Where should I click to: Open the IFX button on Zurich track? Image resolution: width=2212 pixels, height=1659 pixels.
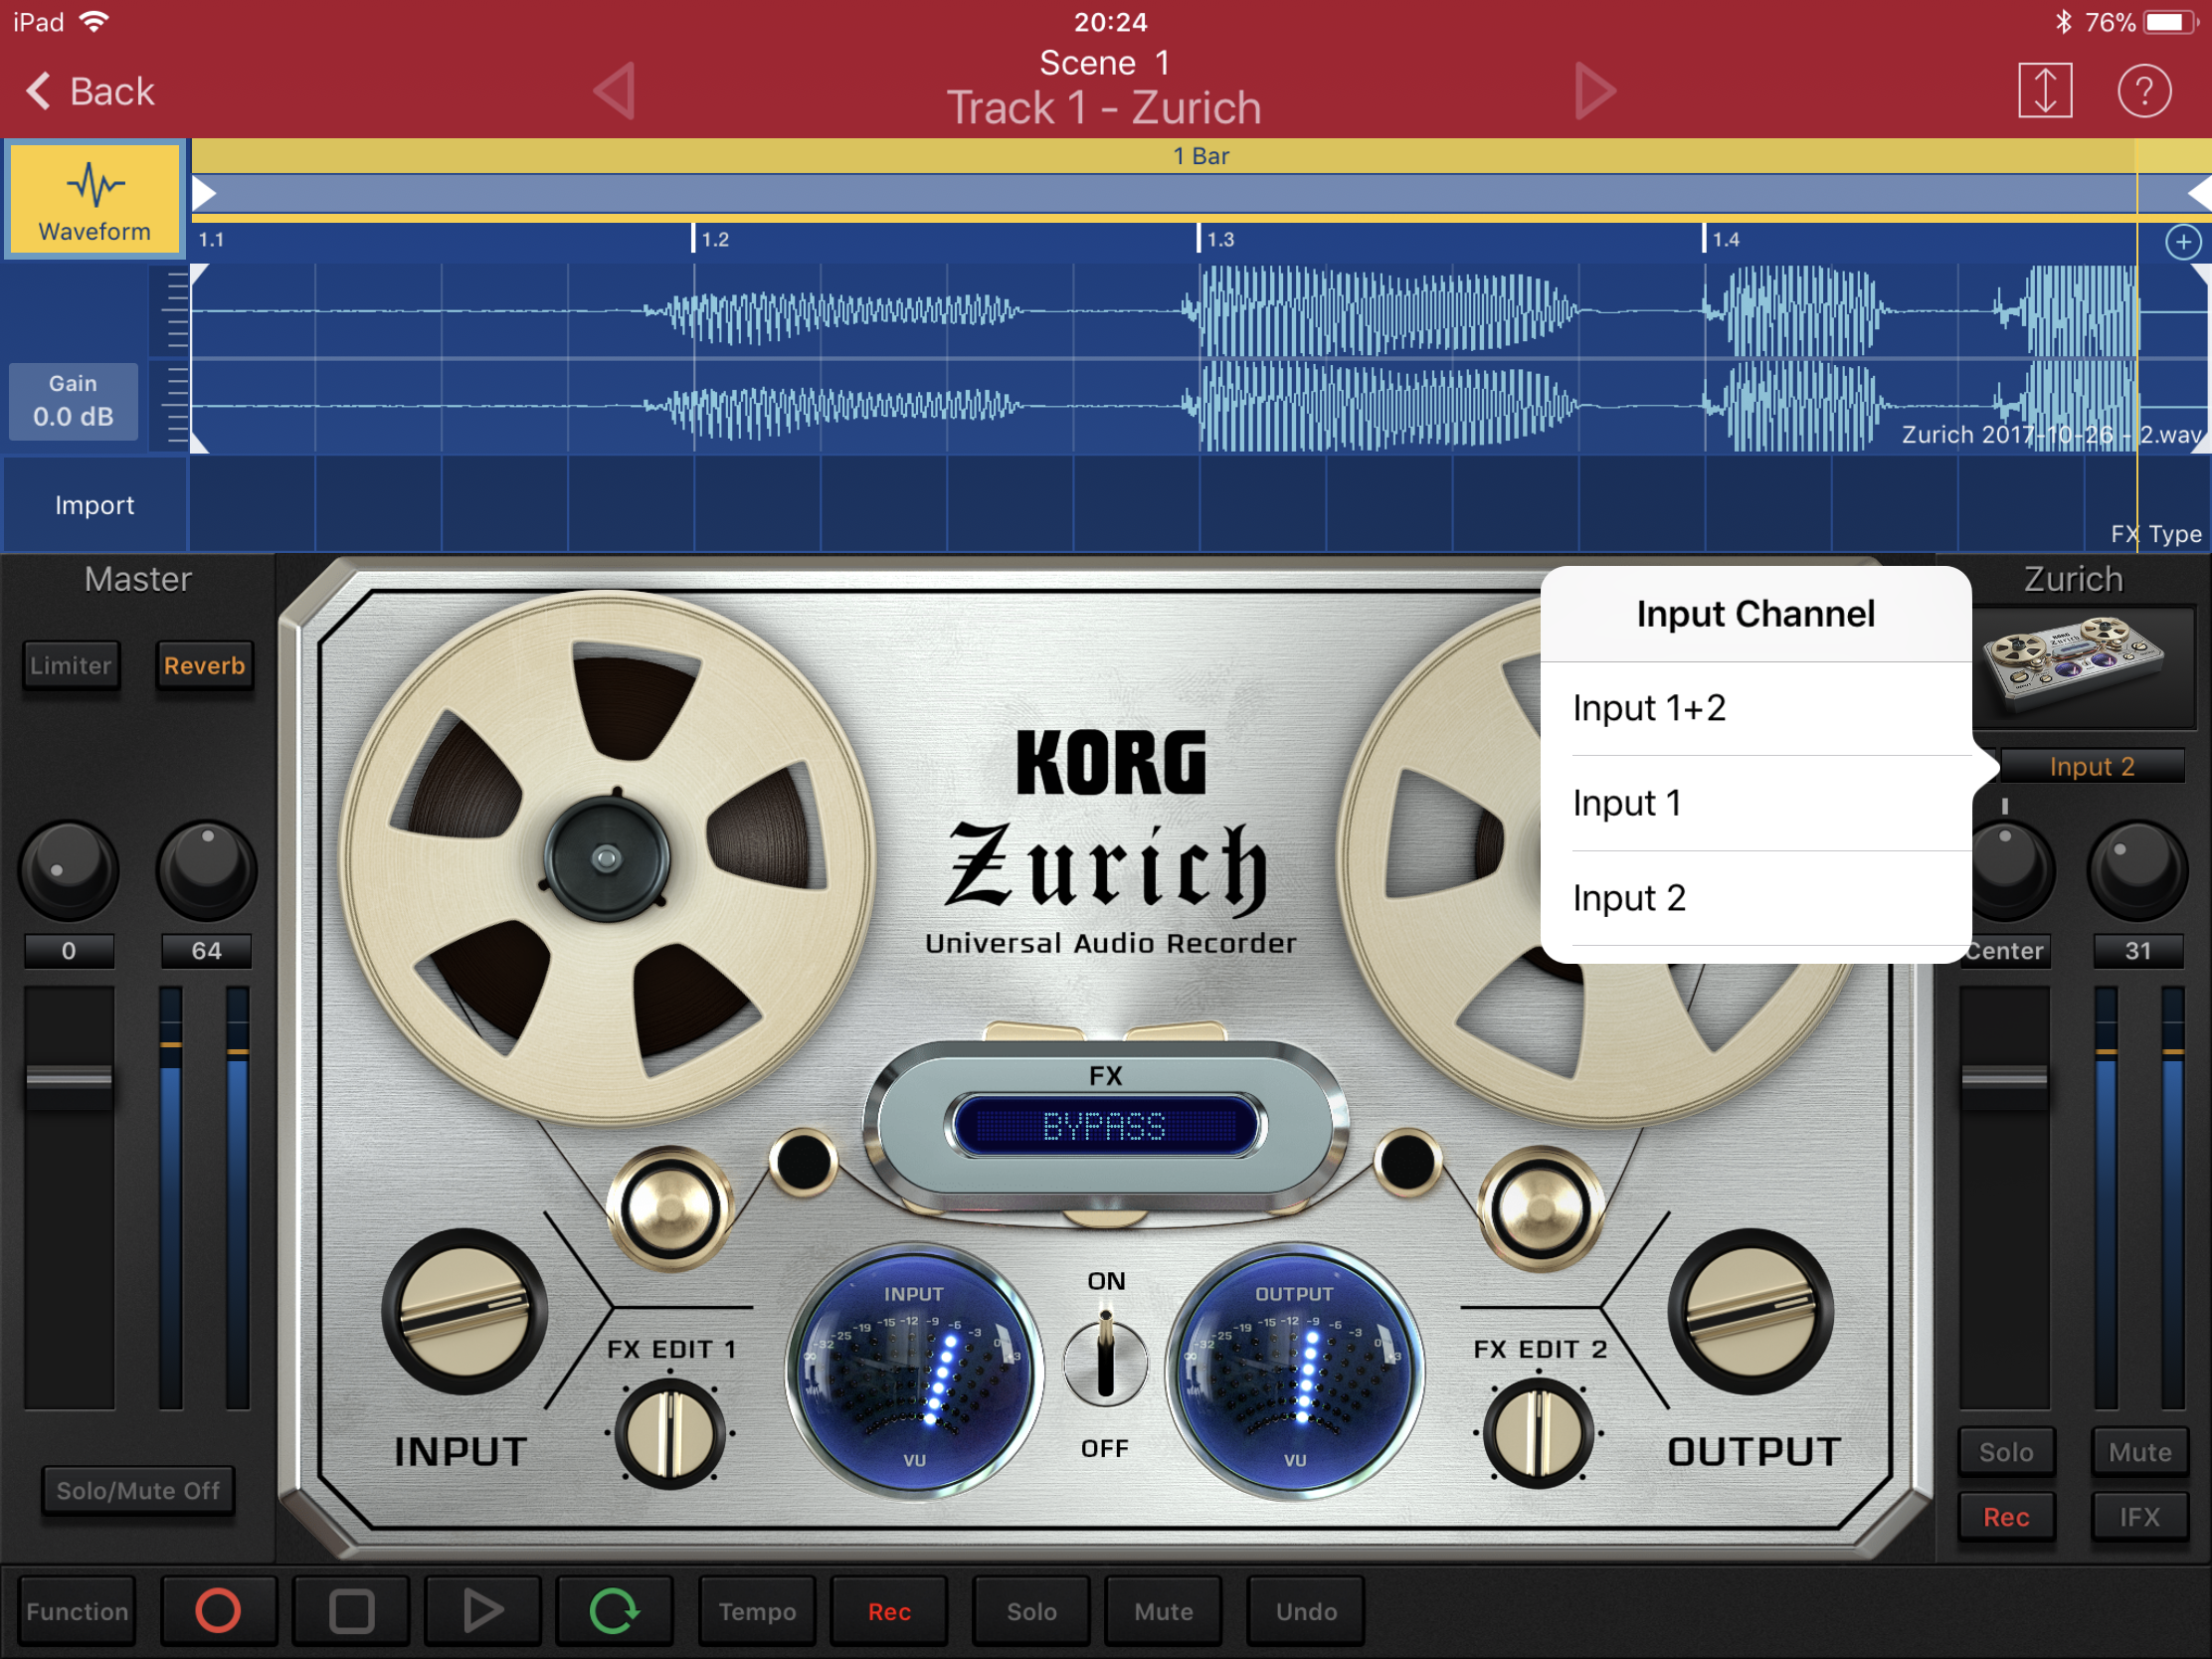tap(2140, 1517)
